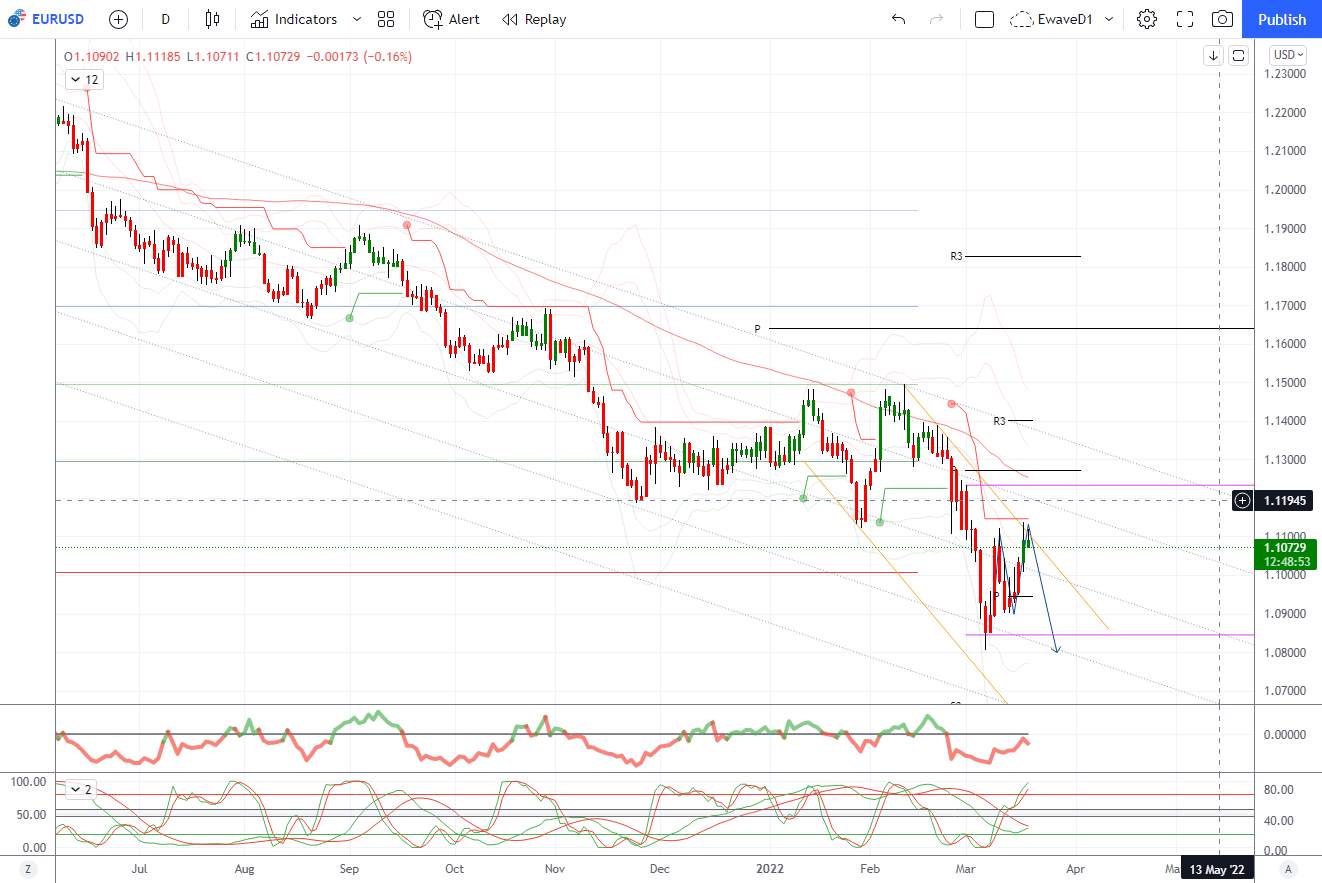Start bar Replay mode
Image resolution: width=1322 pixels, height=883 pixels.
(x=534, y=19)
